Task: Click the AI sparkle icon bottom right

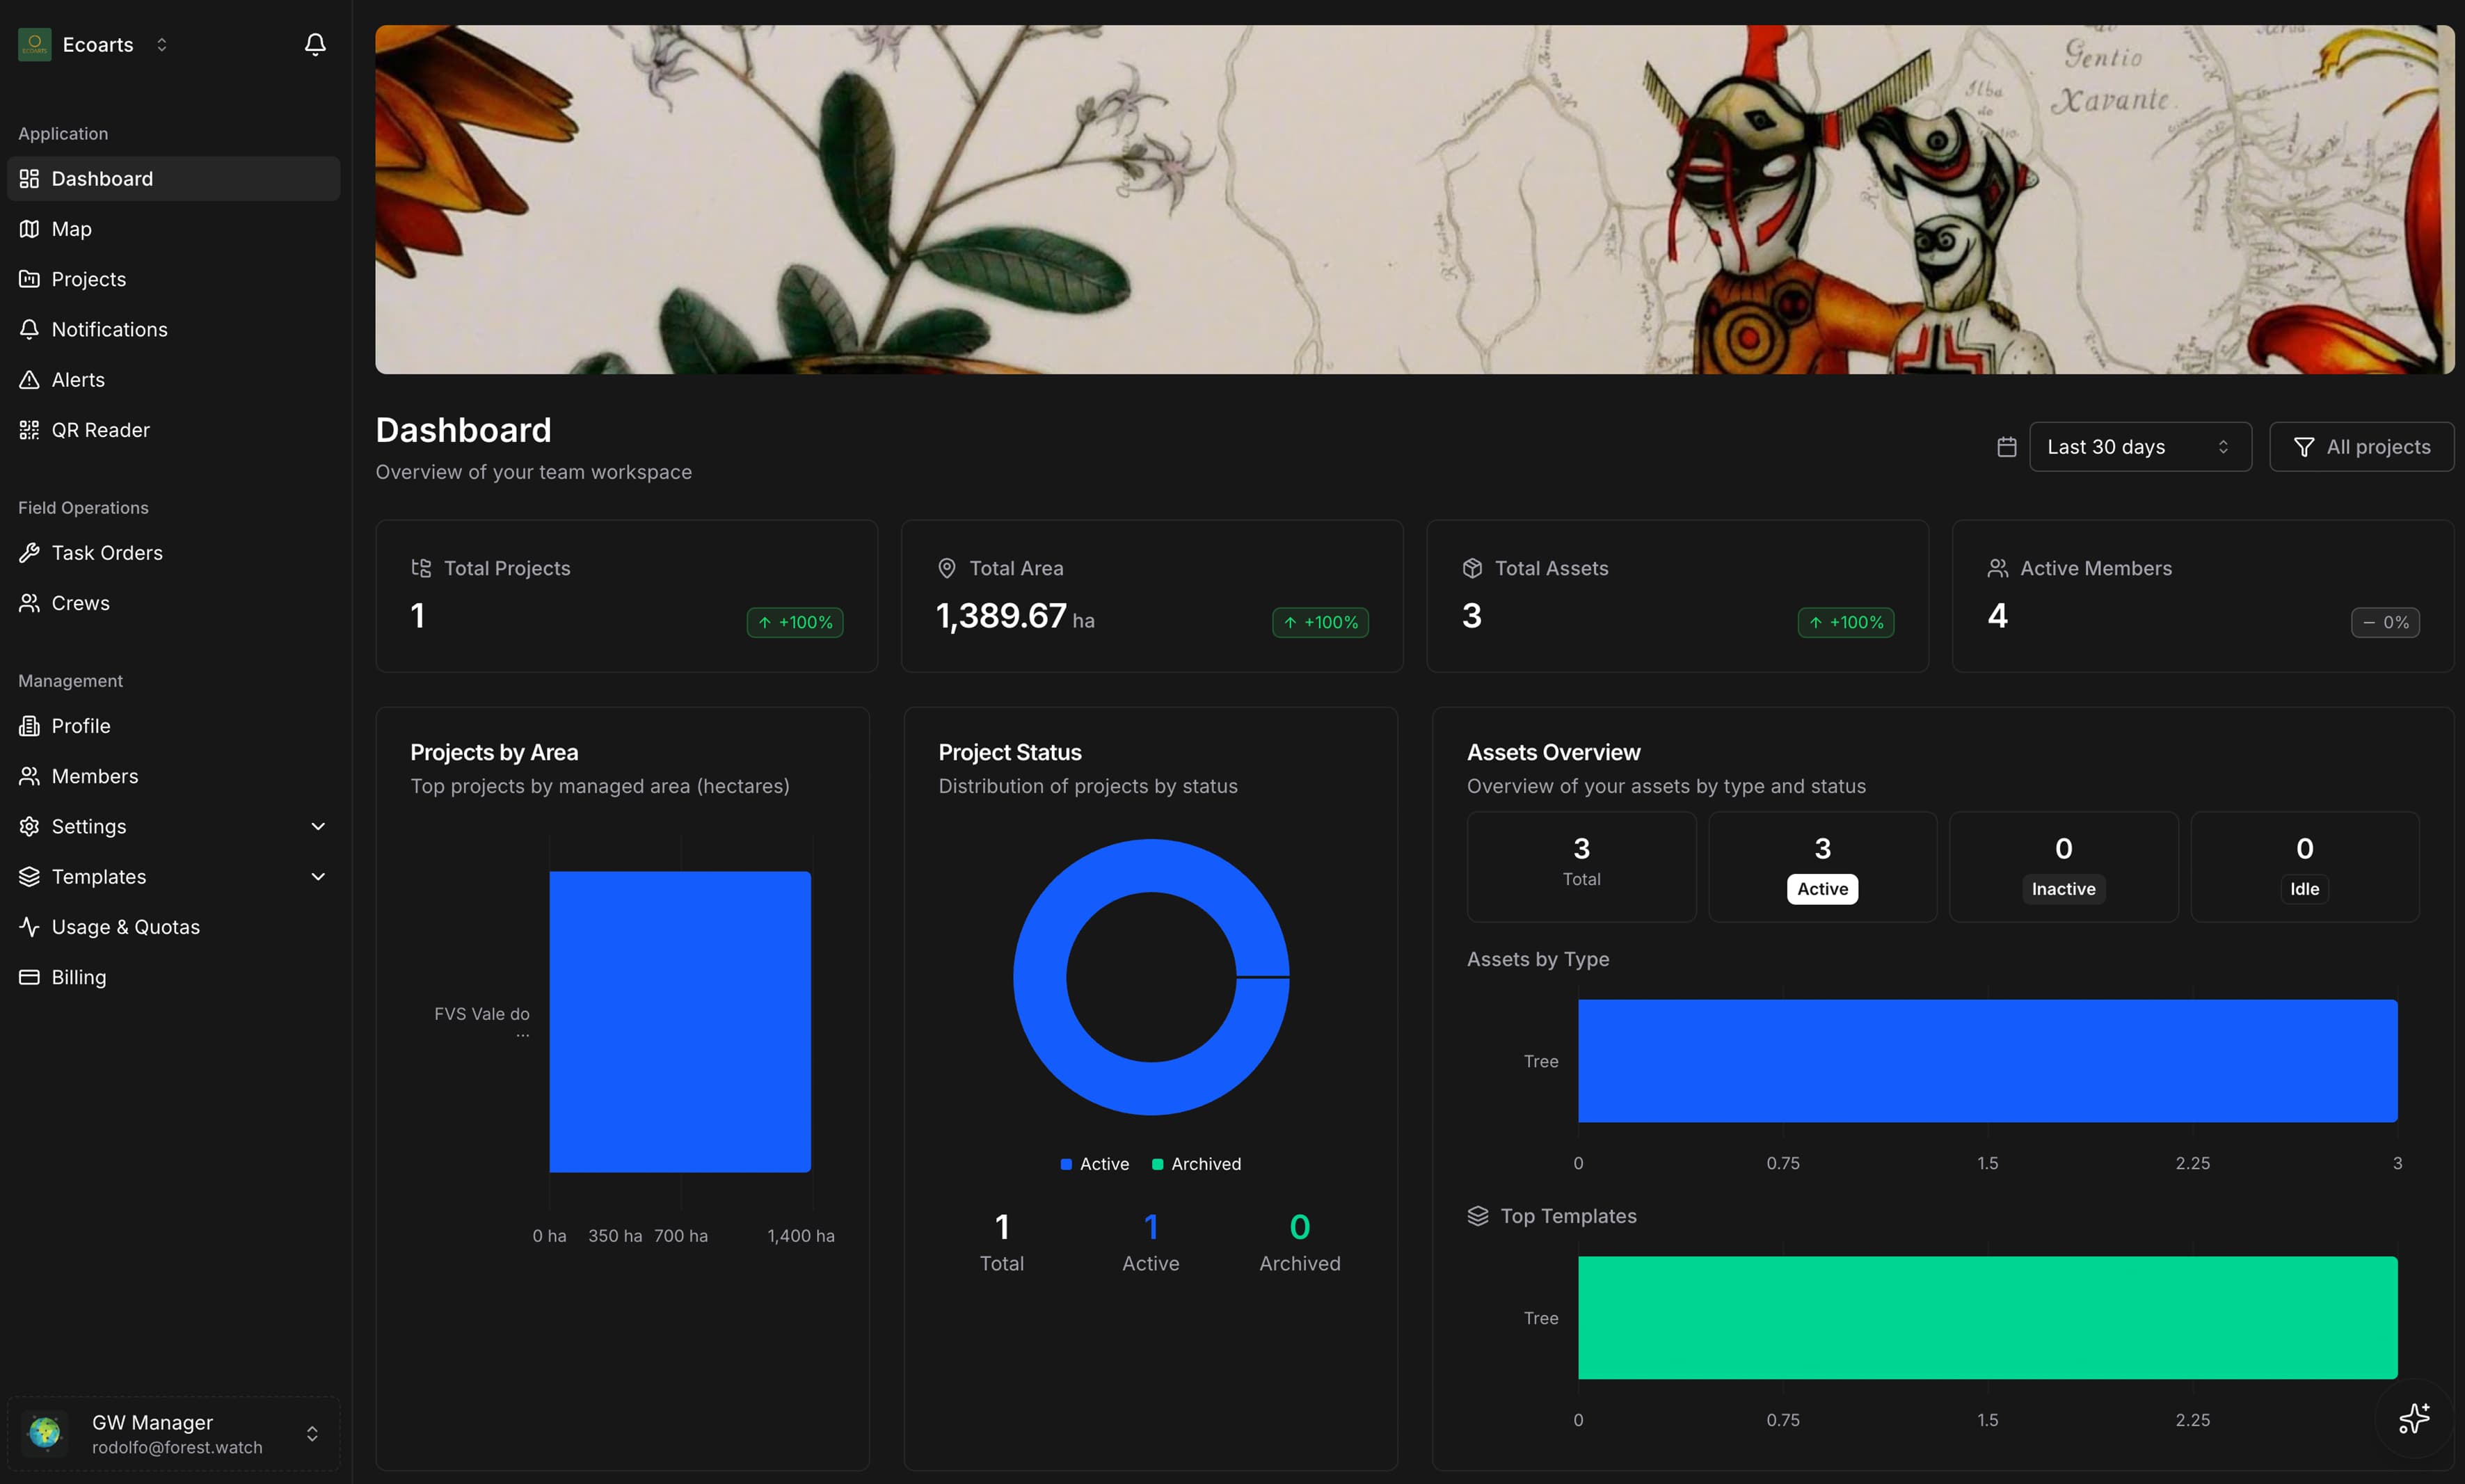Action: (2414, 1417)
